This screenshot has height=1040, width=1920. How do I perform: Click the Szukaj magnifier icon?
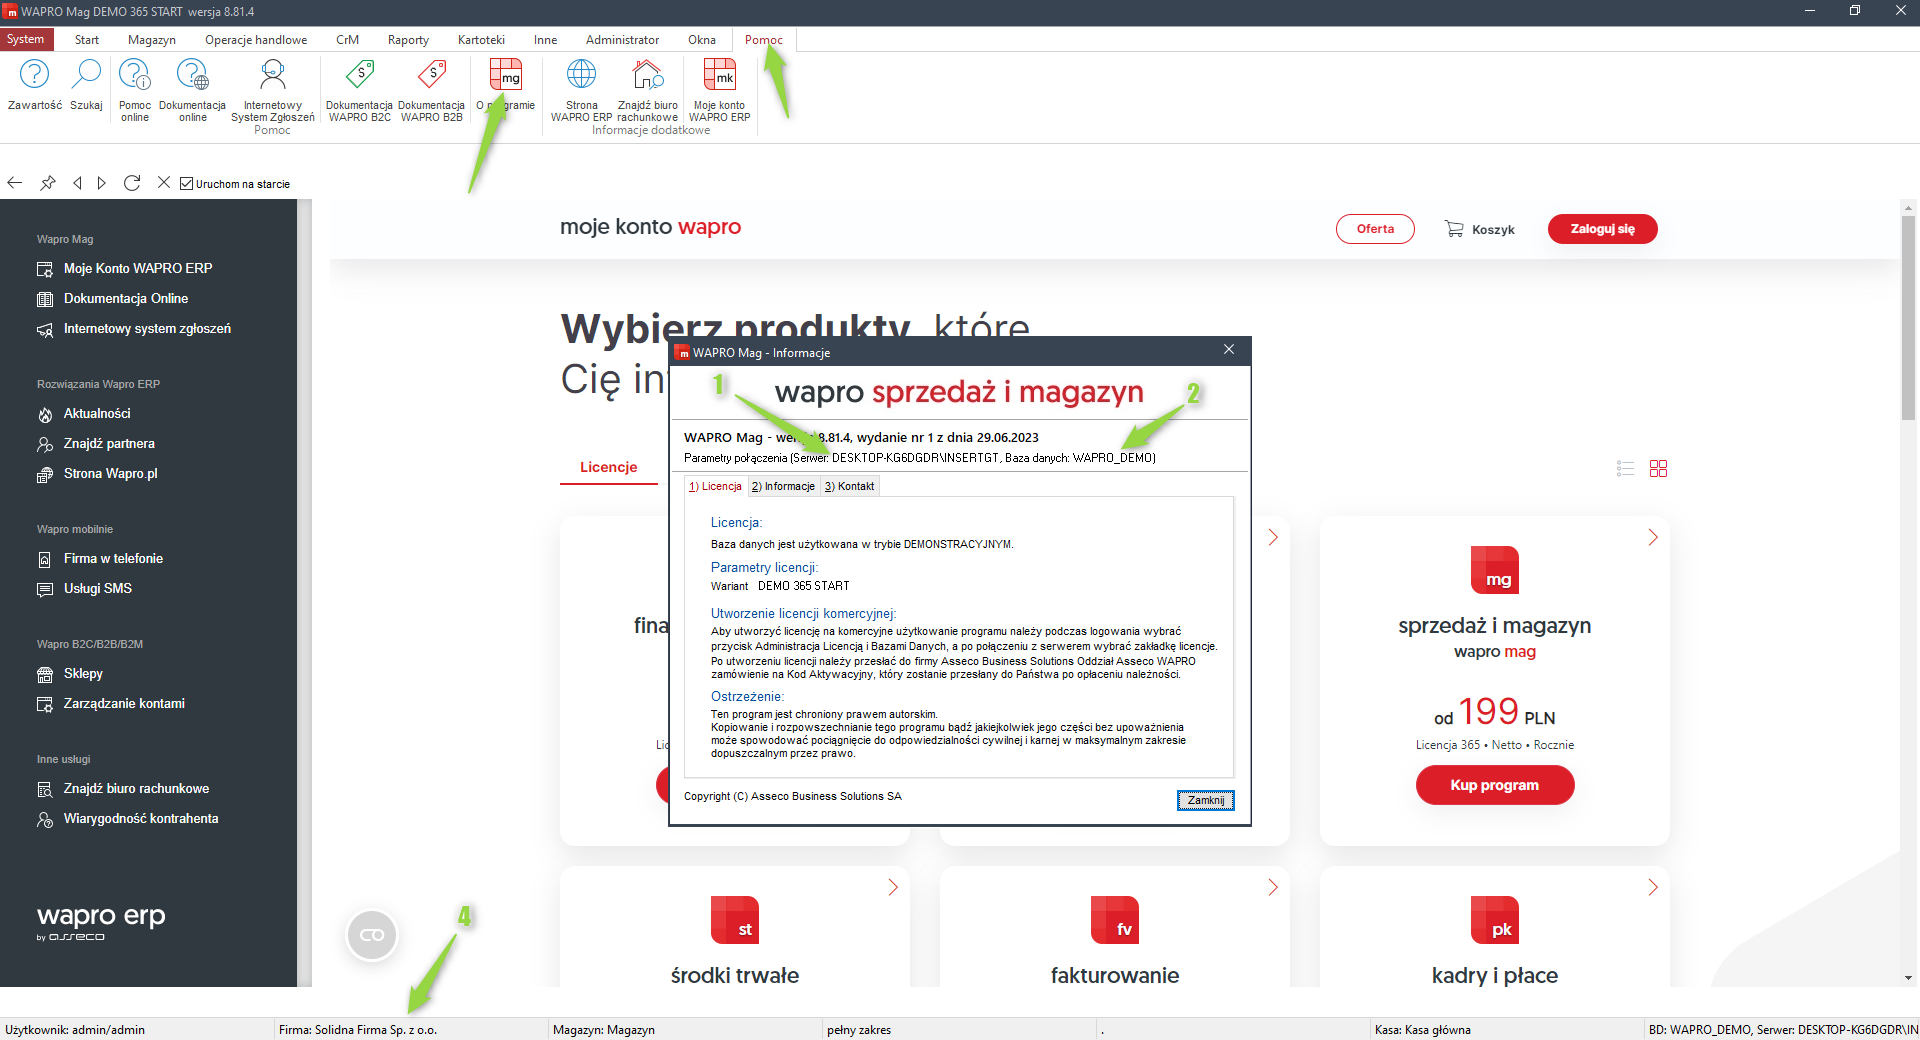tap(87, 74)
